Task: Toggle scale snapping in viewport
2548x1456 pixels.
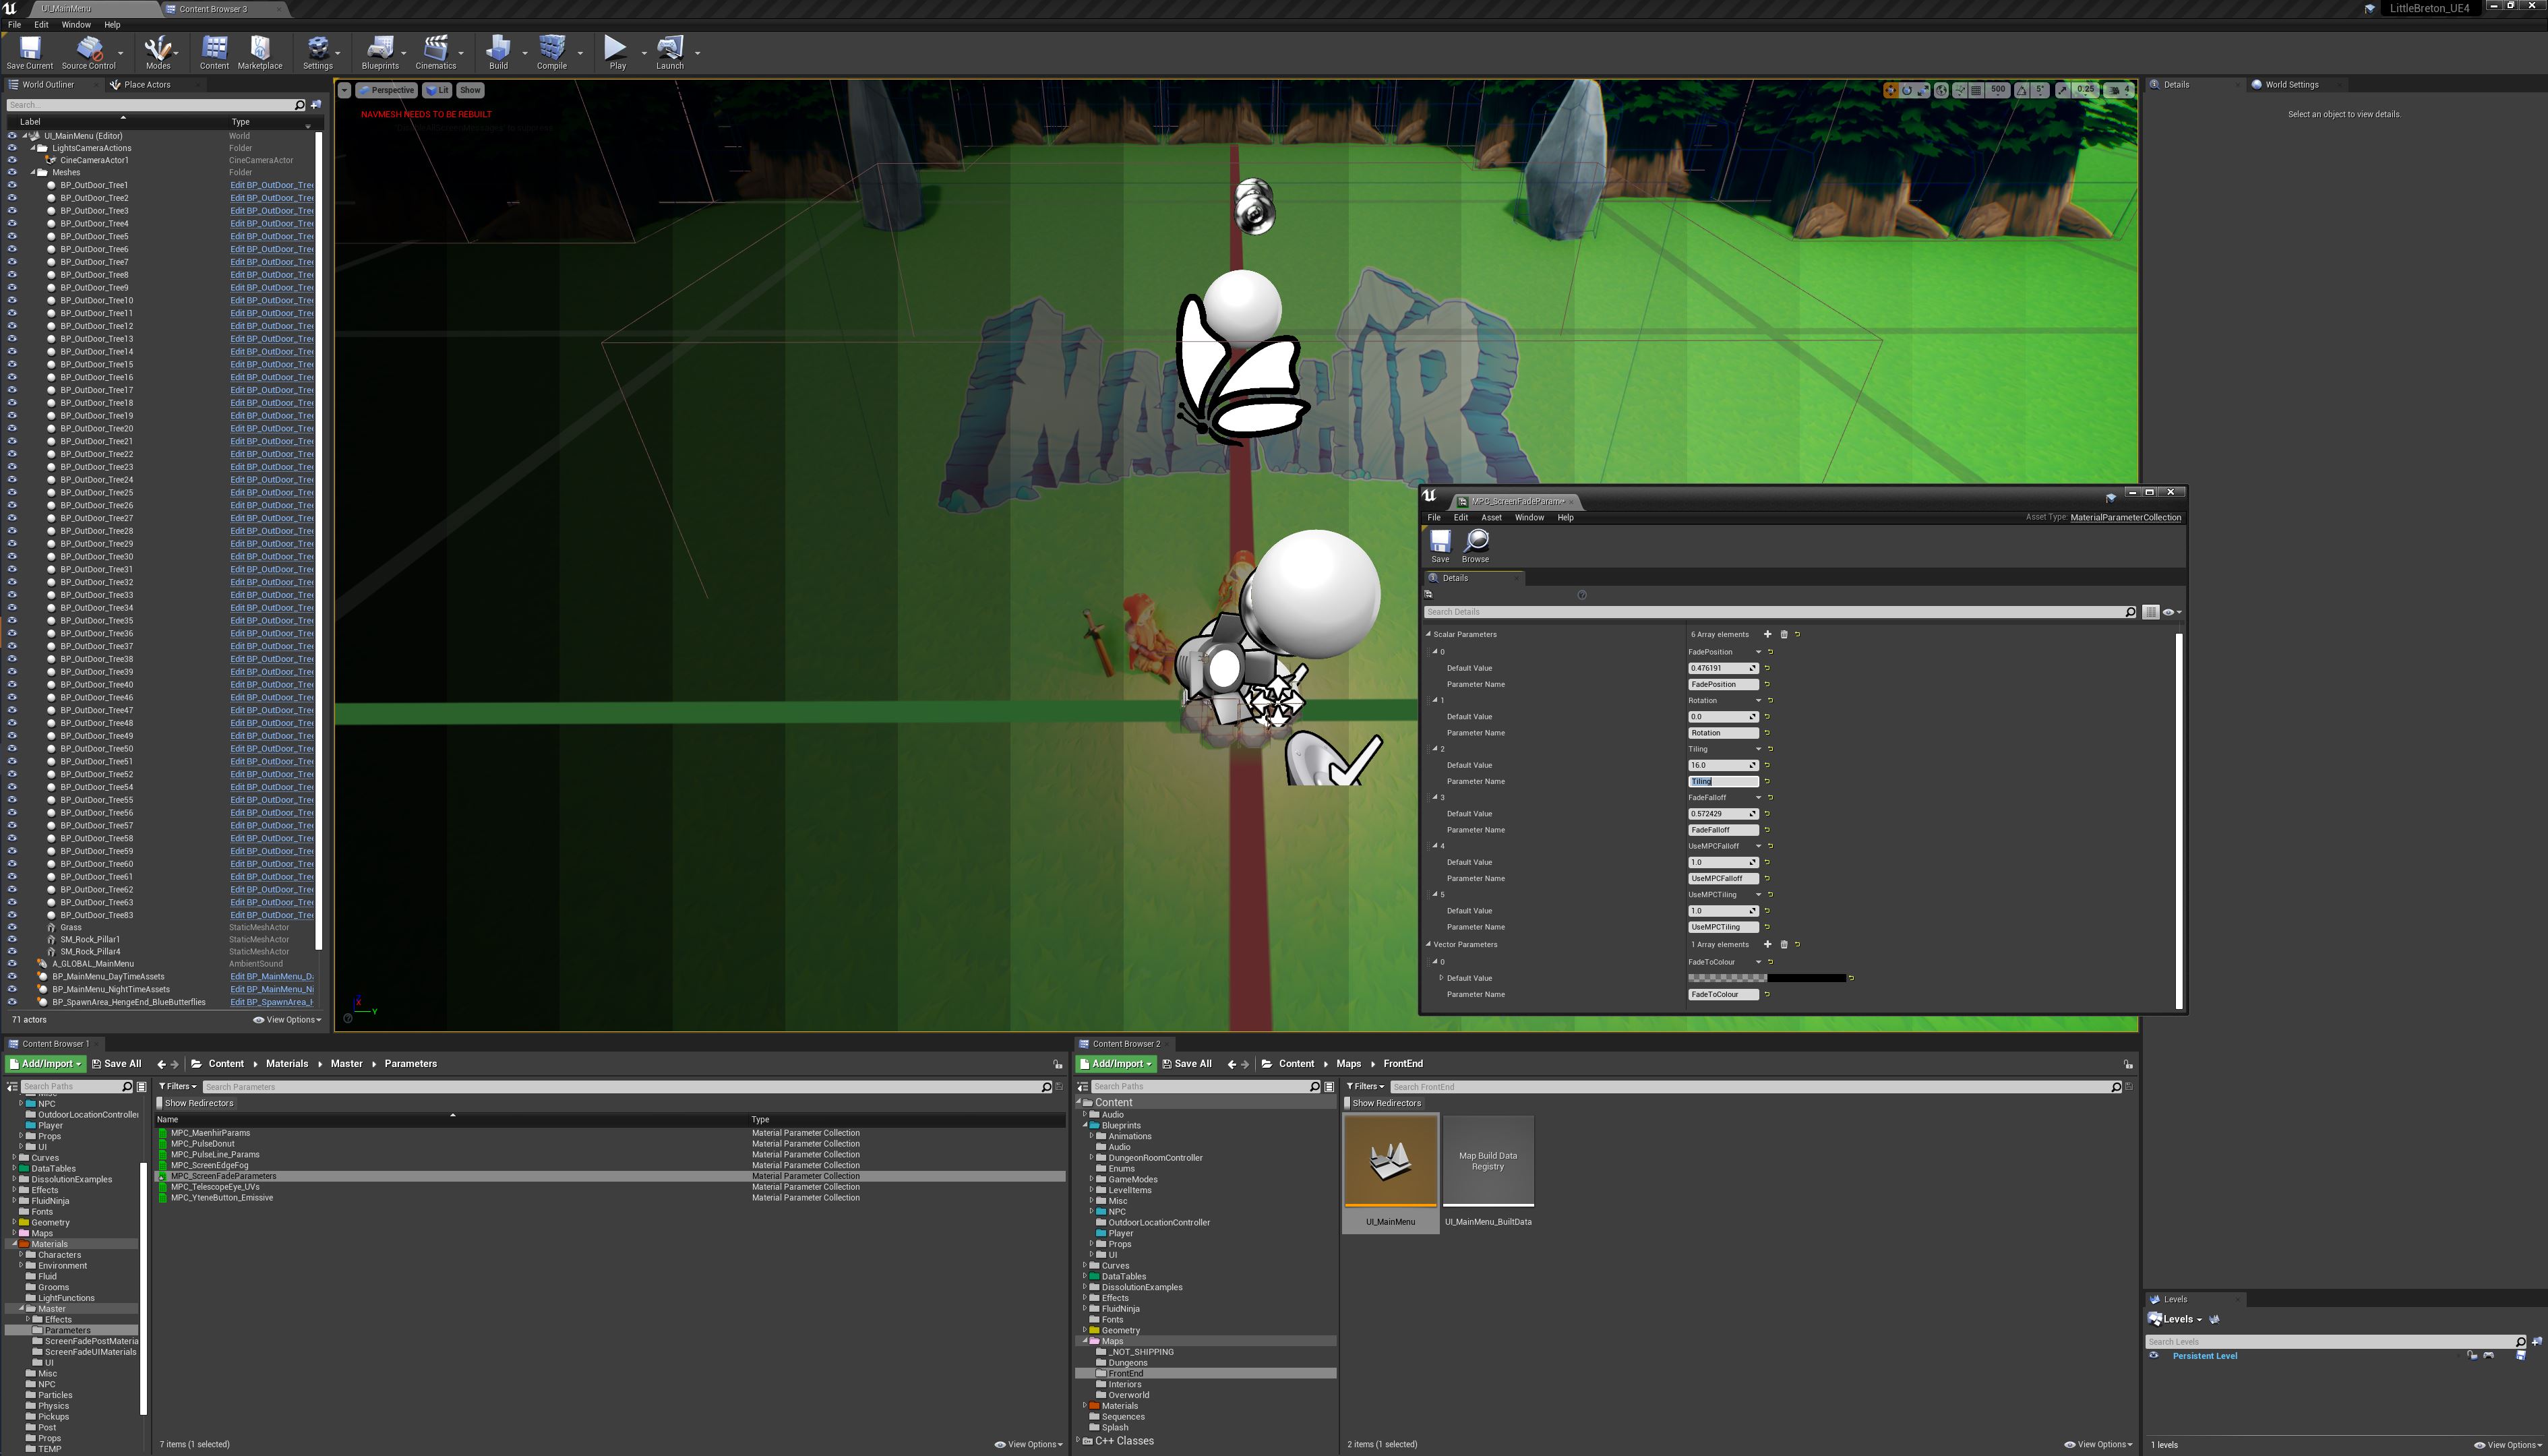Action: coord(2063,90)
